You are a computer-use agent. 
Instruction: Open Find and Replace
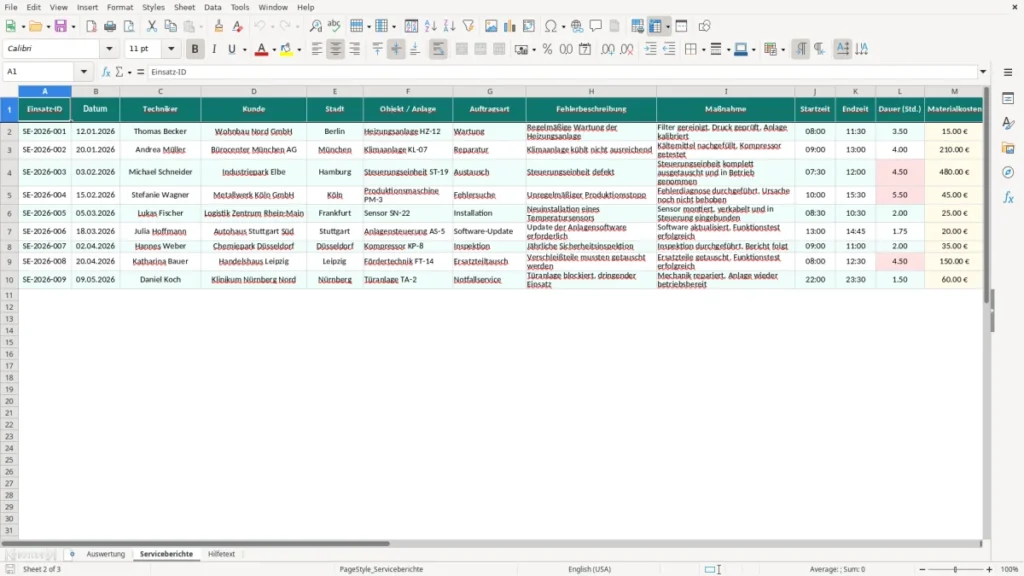click(x=315, y=26)
